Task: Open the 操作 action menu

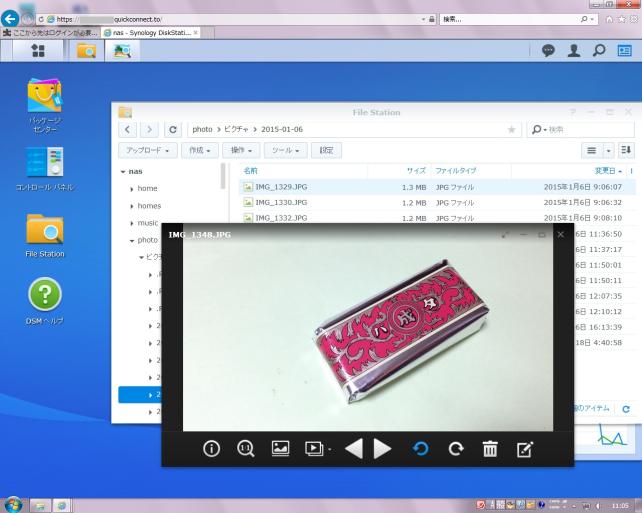Action: point(241,150)
